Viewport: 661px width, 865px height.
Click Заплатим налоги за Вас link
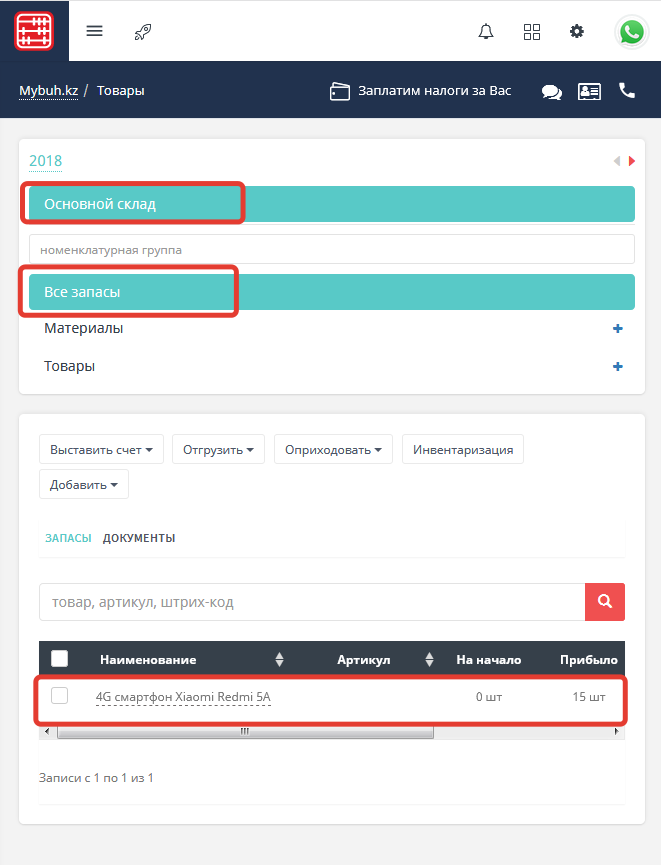coord(435,91)
